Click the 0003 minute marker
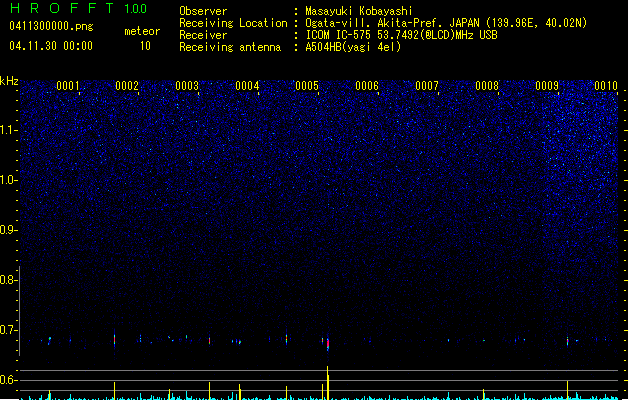The height and width of the screenshot is (400, 629). click(187, 86)
